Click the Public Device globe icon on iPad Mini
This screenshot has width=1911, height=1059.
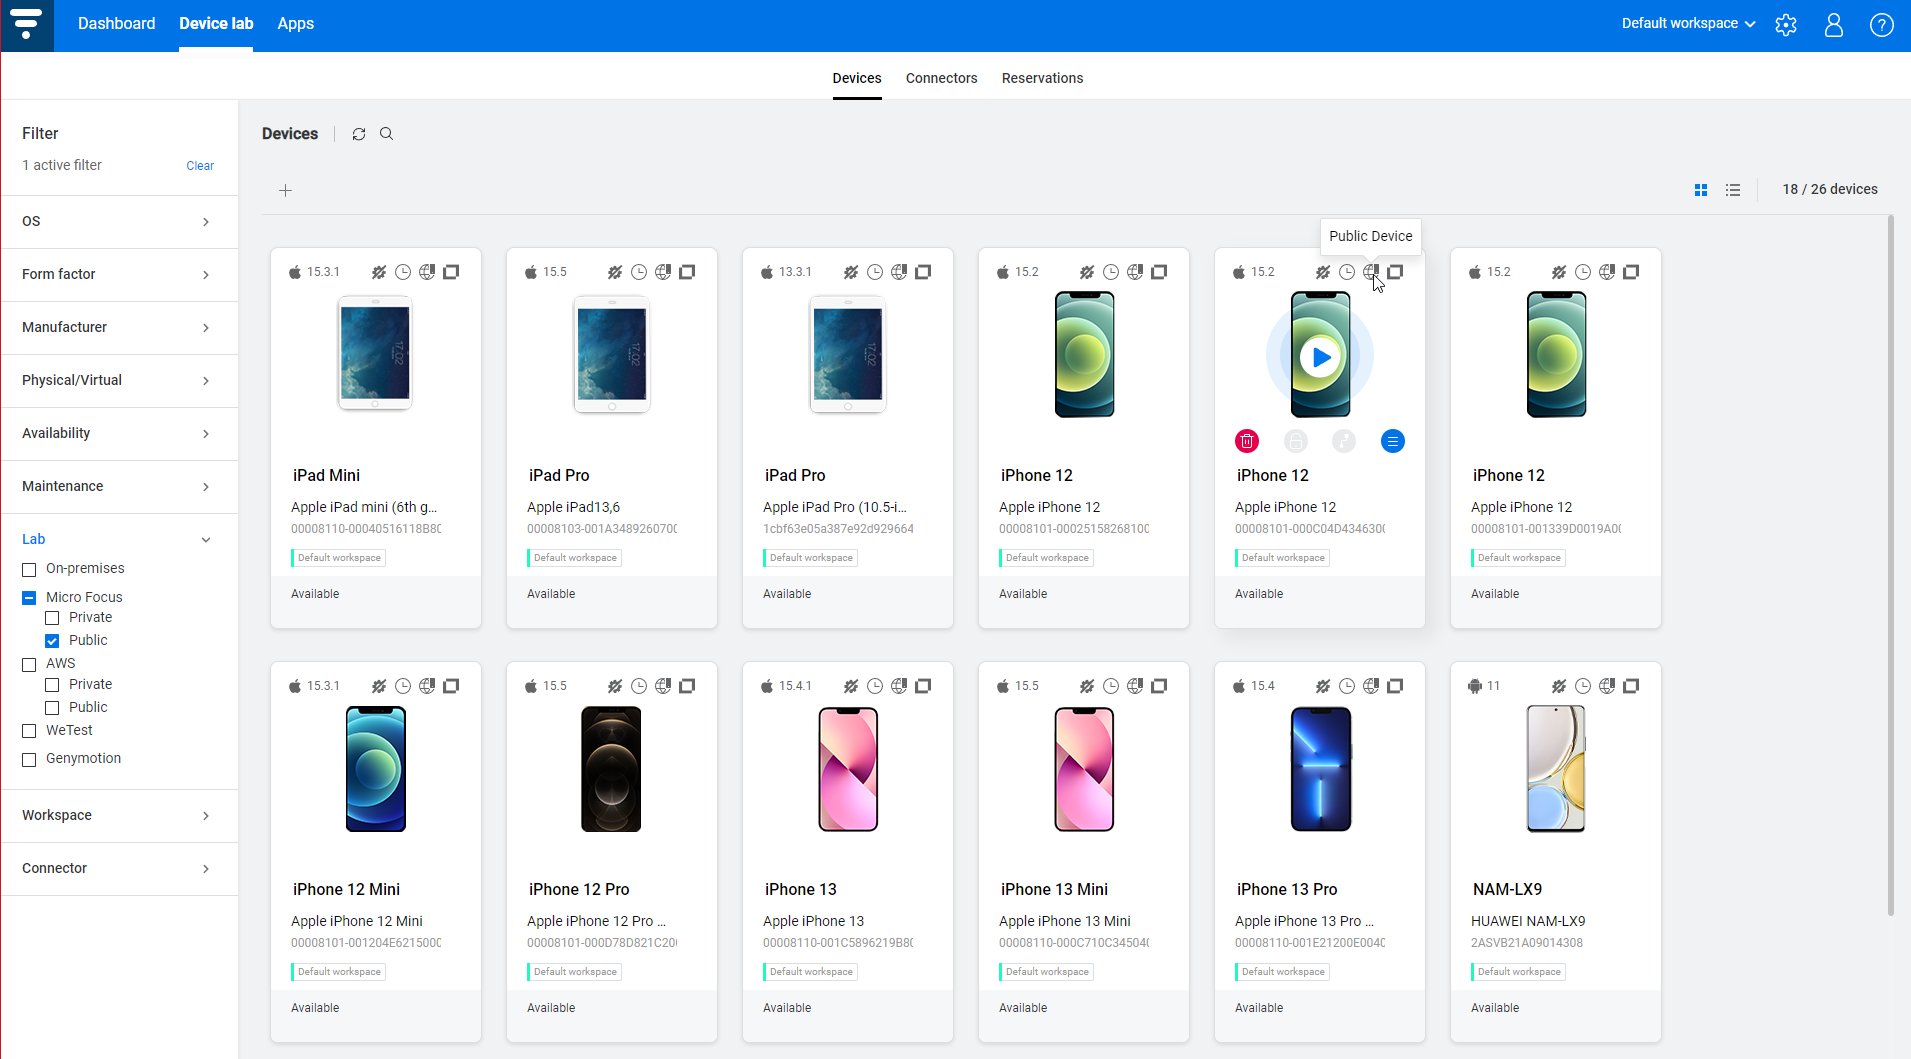pyautogui.click(x=427, y=271)
